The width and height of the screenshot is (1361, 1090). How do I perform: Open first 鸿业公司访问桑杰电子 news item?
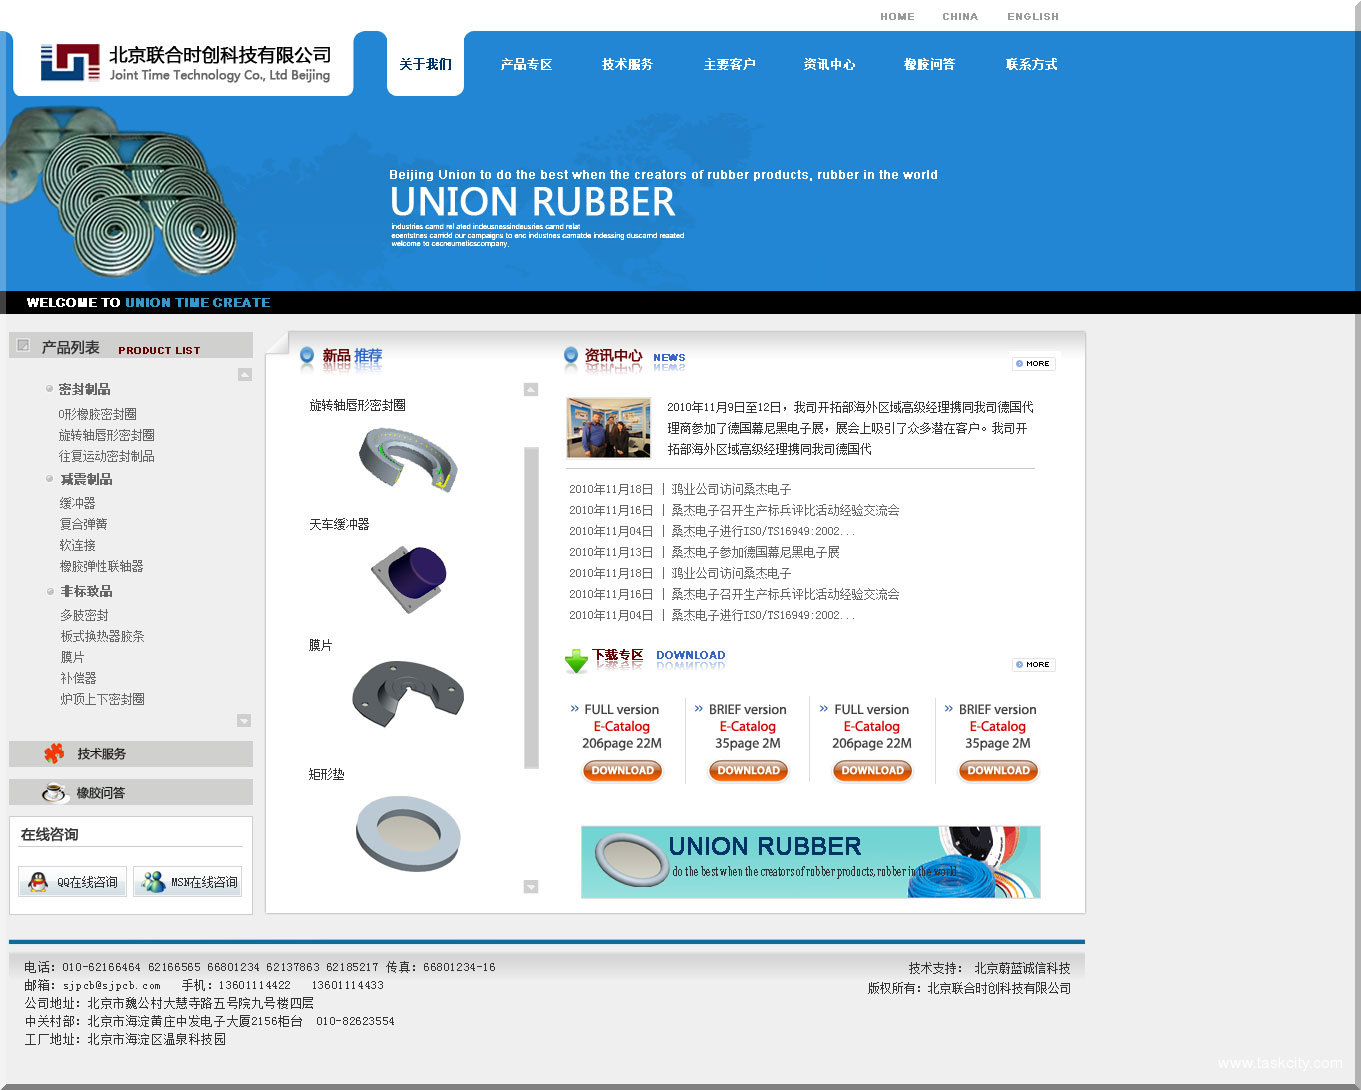(731, 489)
